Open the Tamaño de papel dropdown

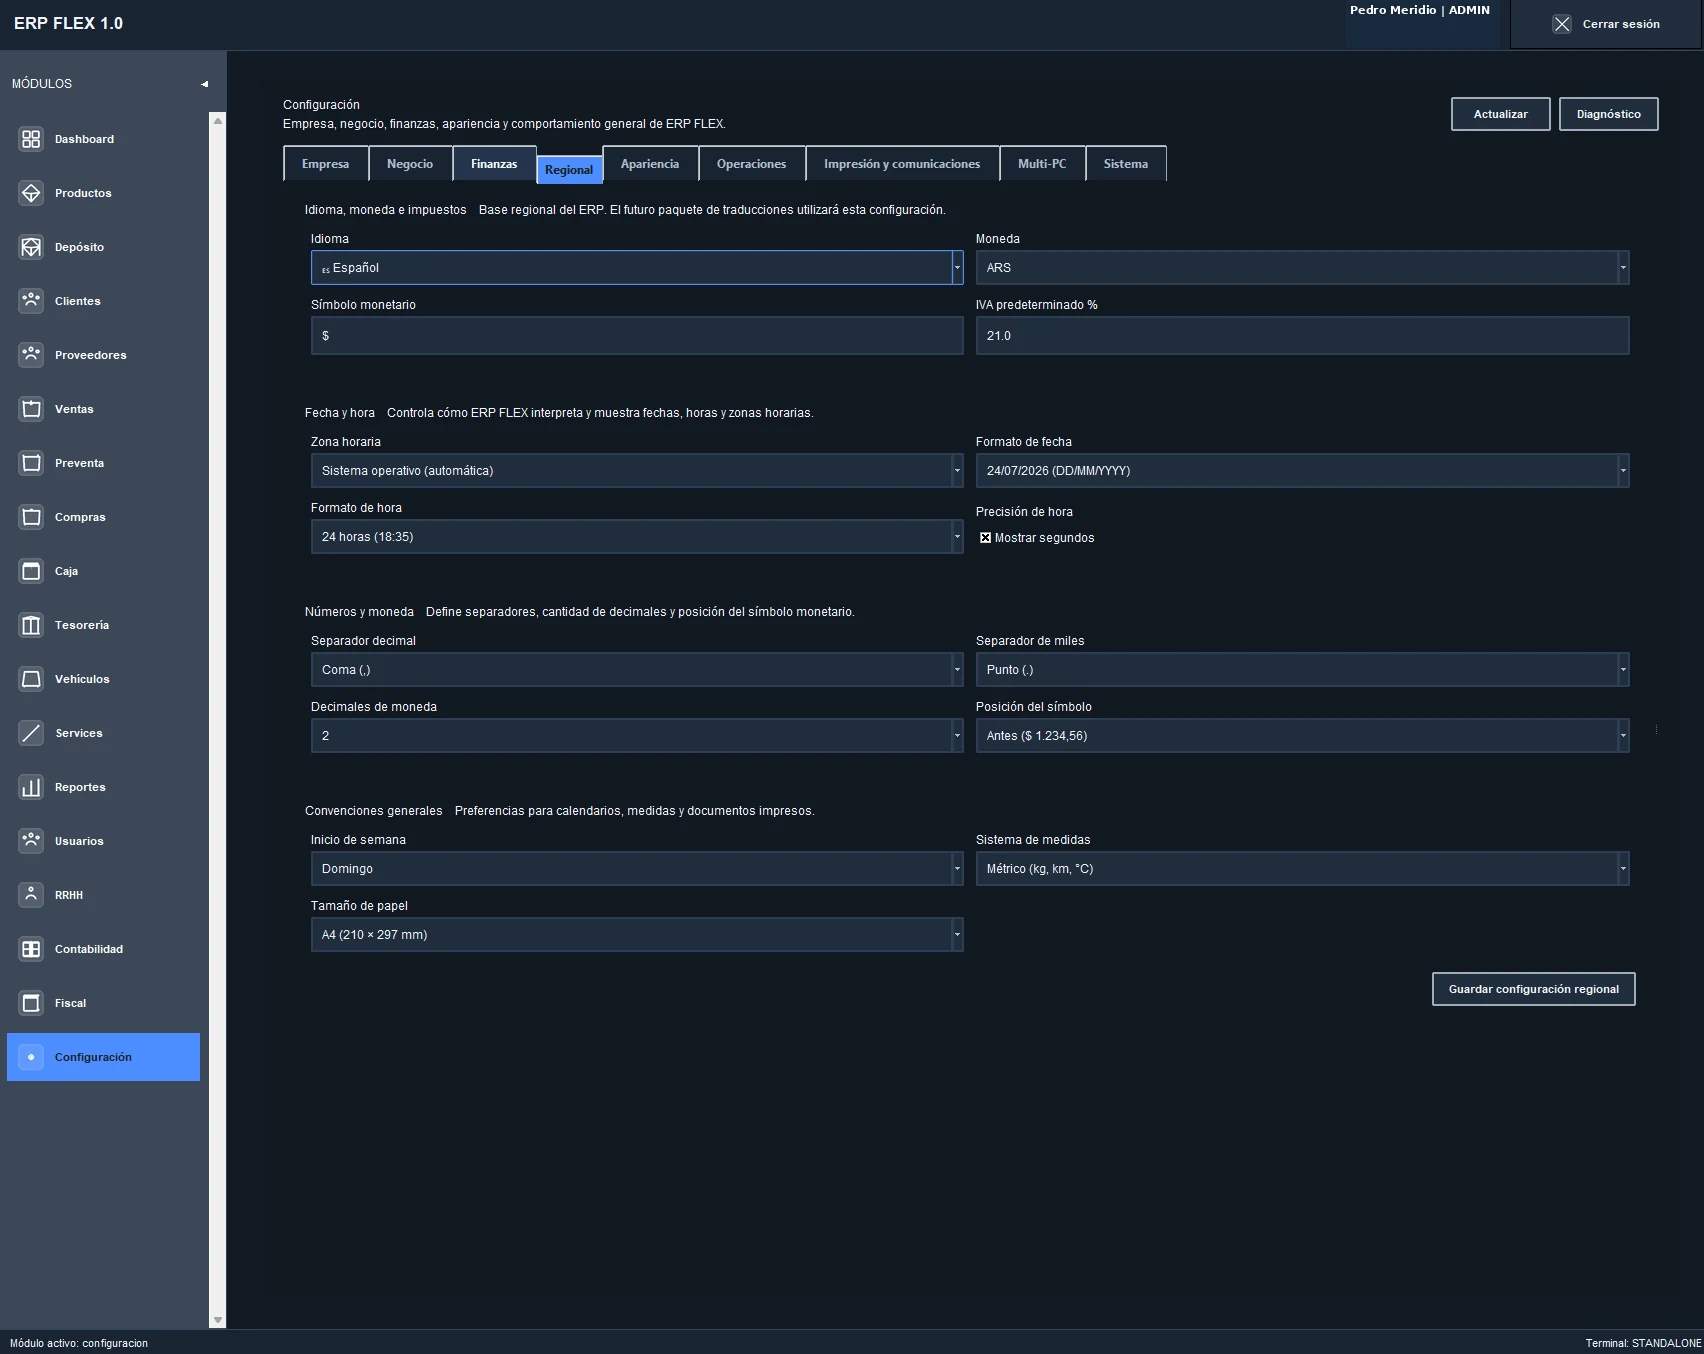[637, 935]
